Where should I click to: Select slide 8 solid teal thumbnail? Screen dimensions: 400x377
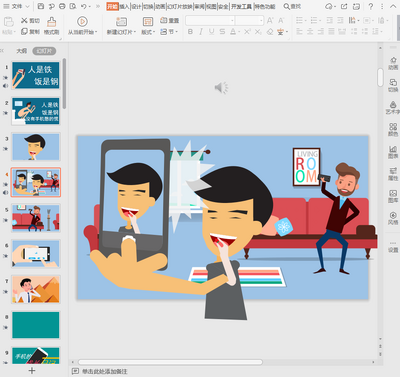click(x=36, y=325)
